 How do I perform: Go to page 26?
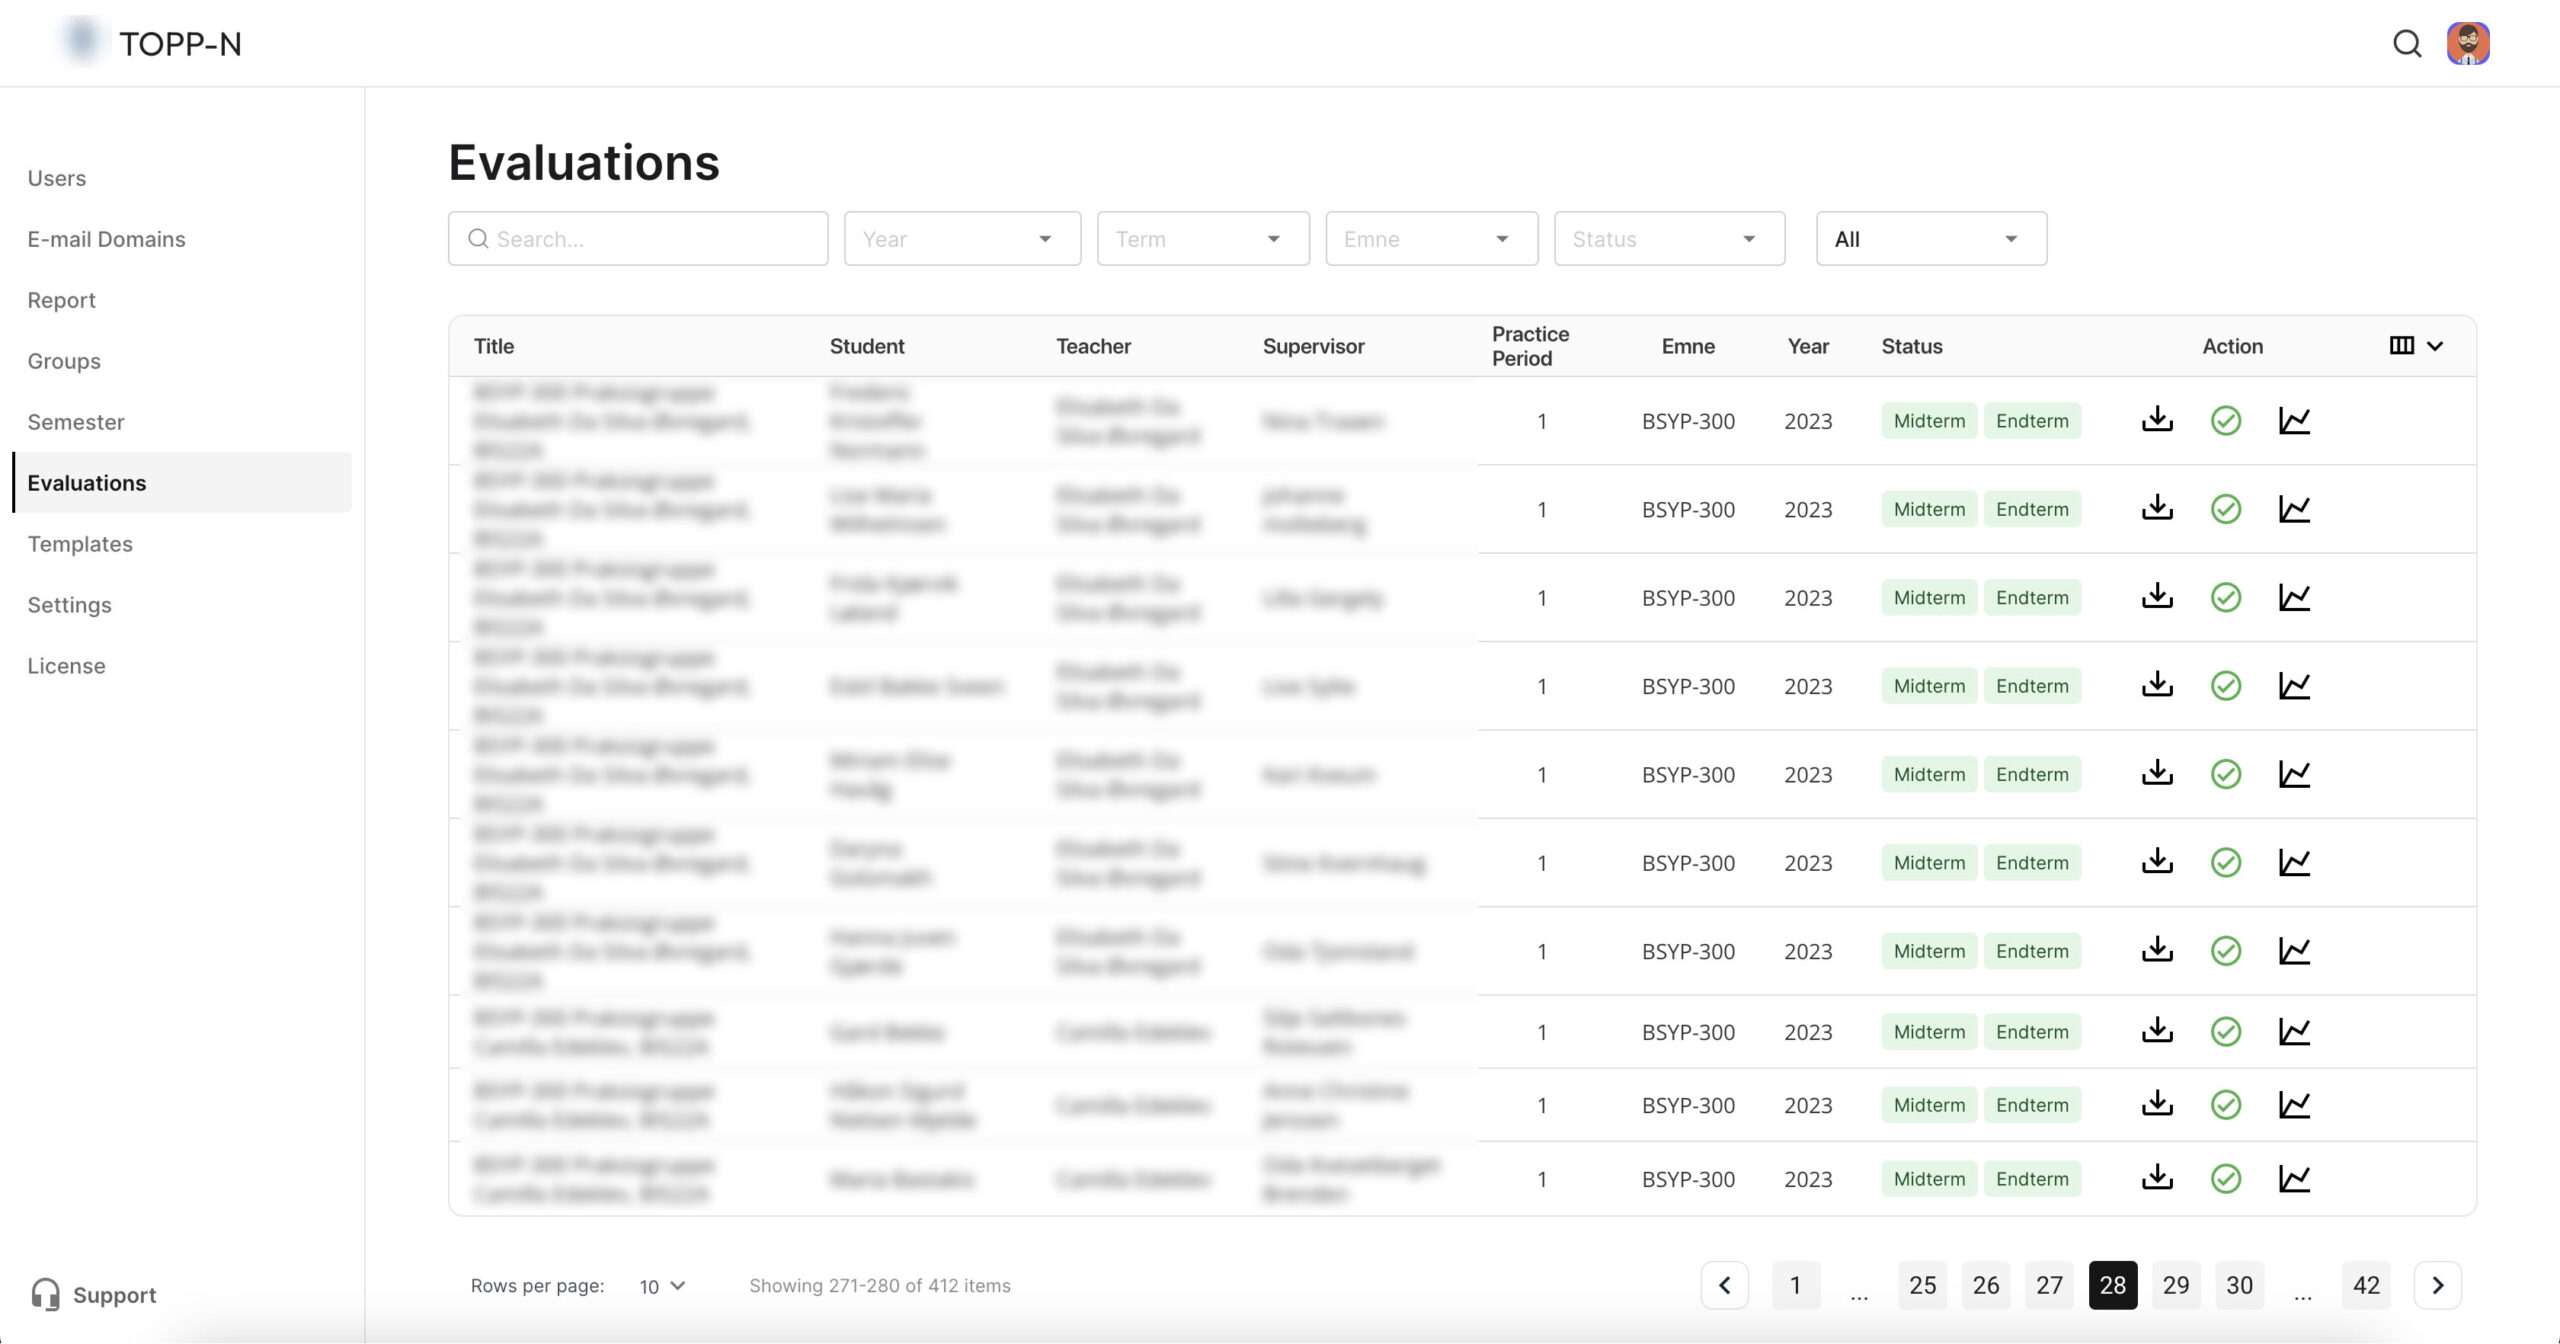(1986, 1285)
